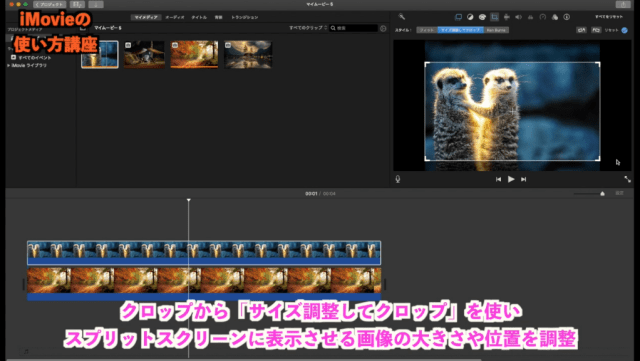Click the share export icon

[623, 4]
